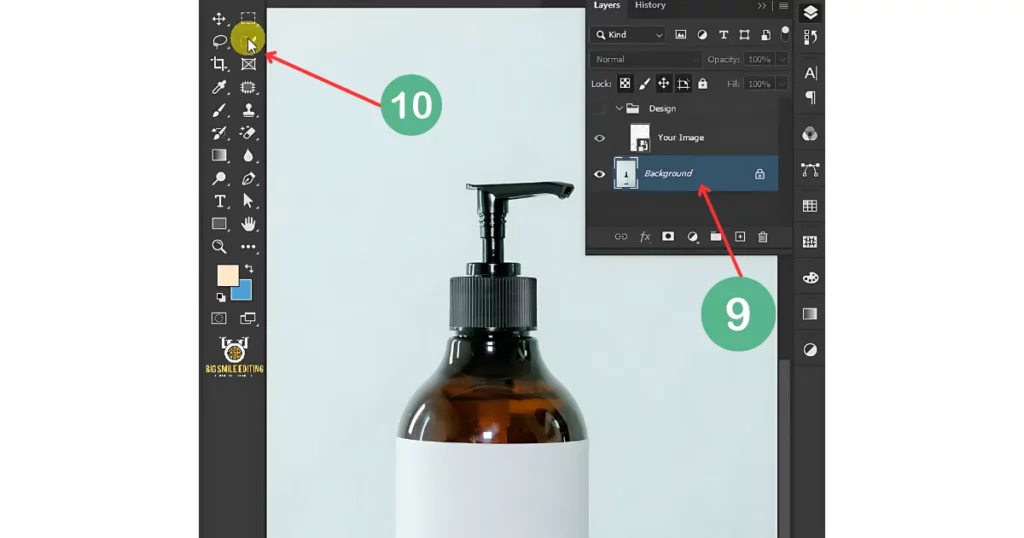Add a layer mask
1024x538 pixels.
pyautogui.click(x=667, y=236)
